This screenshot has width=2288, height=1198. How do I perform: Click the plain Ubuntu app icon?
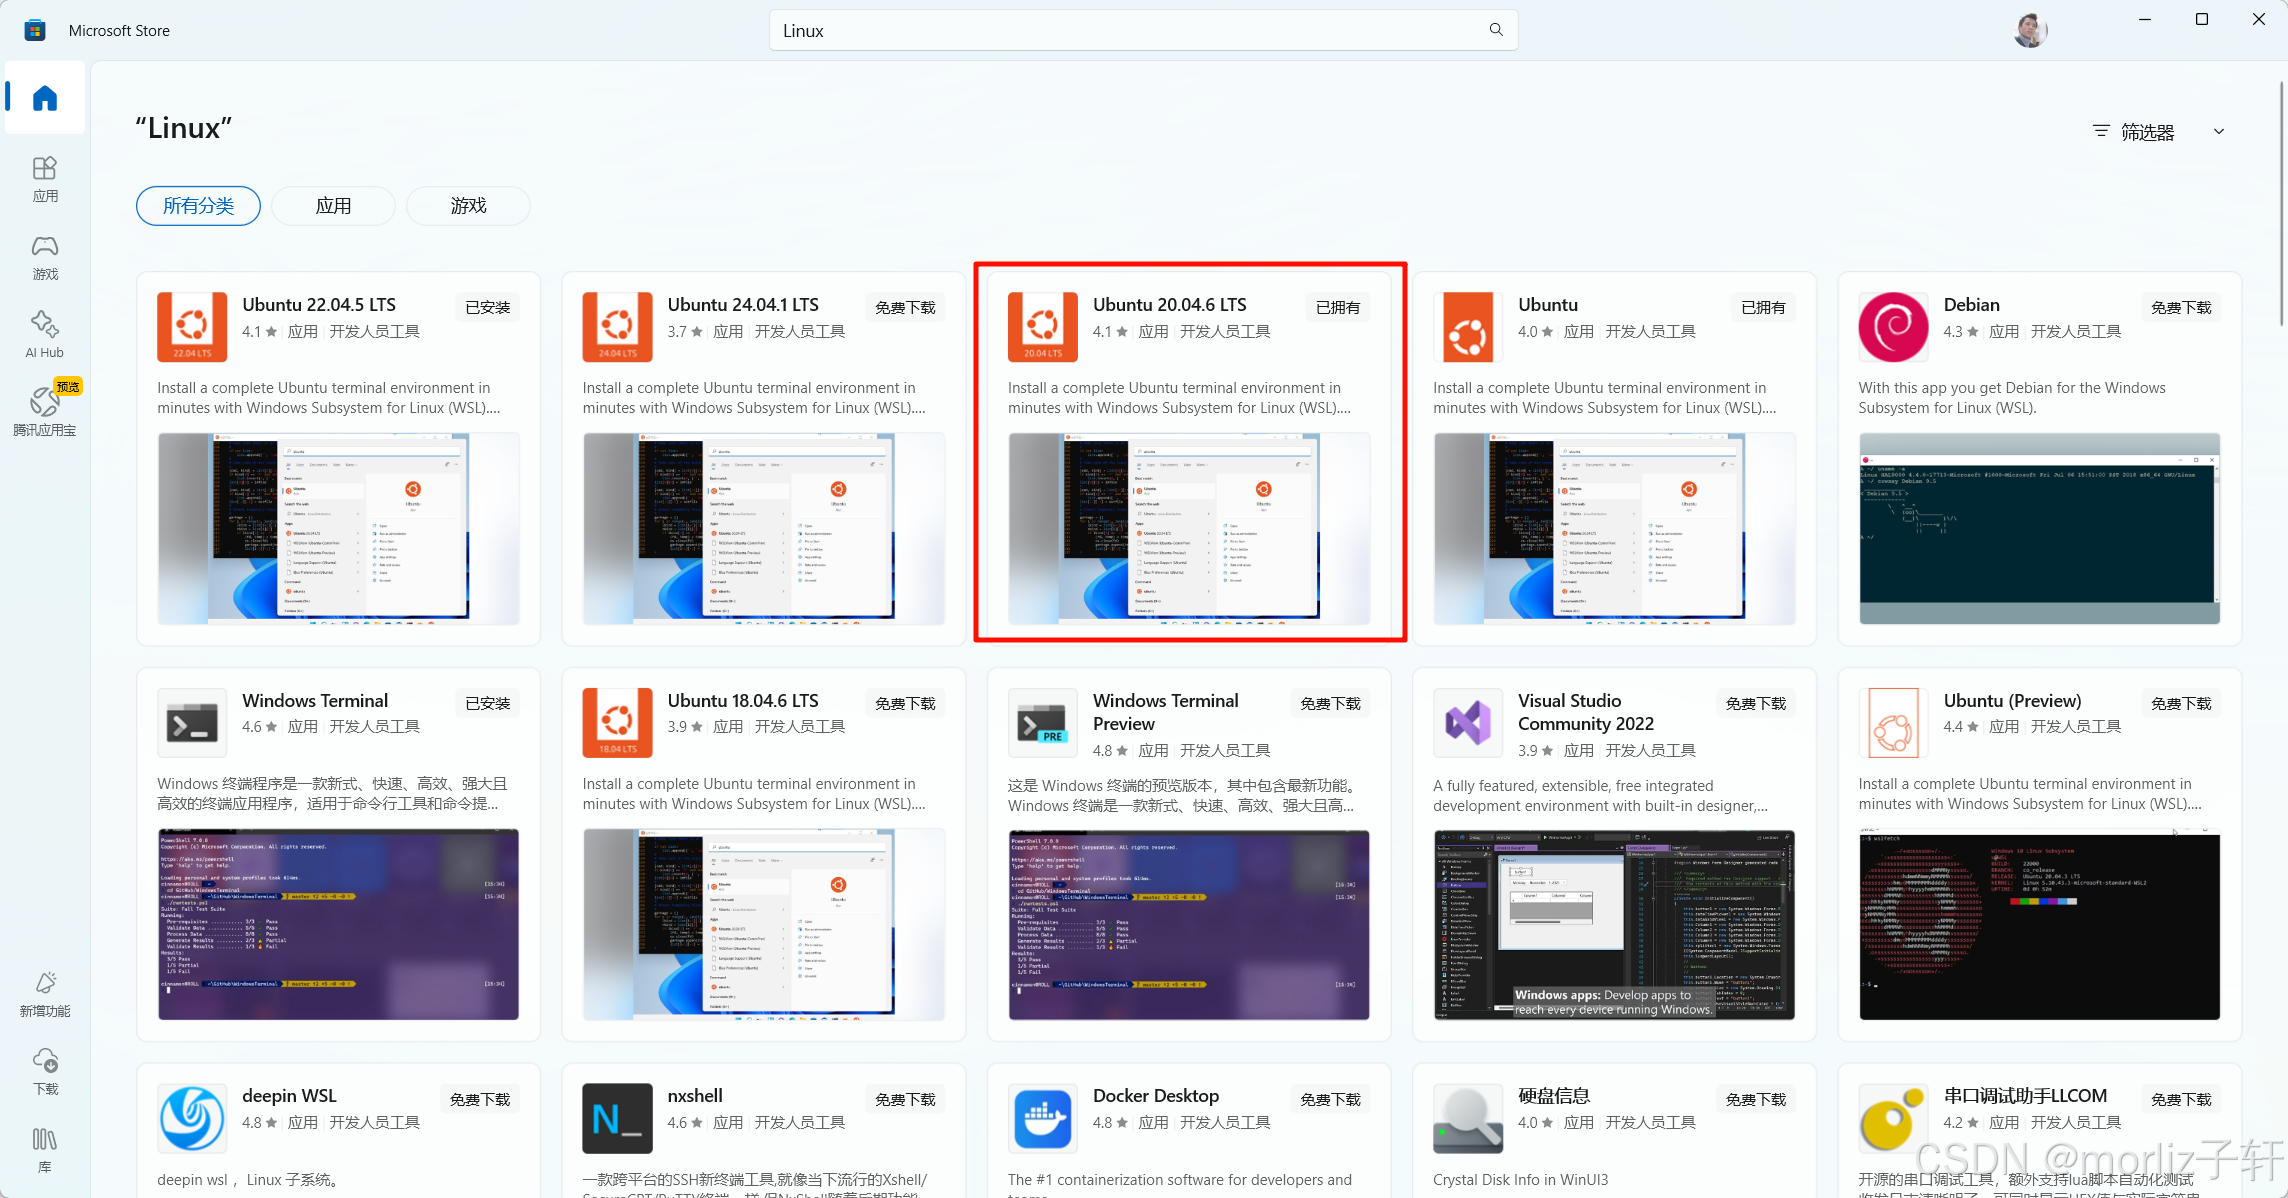pos(1468,326)
